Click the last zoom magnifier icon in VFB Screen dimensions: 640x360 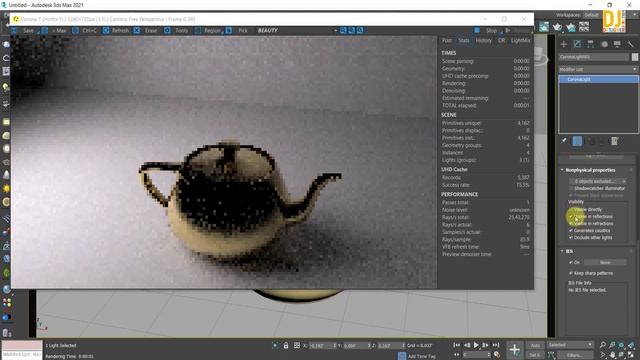pyautogui.click(x=360, y=31)
